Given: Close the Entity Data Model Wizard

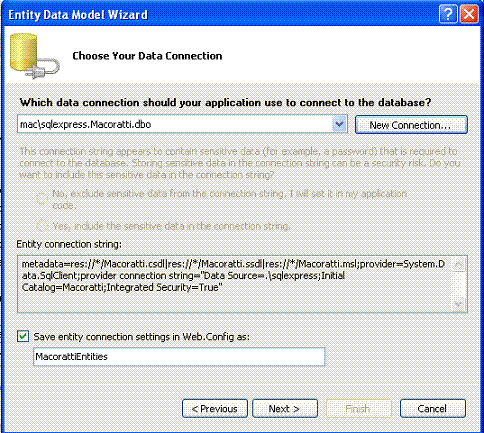Looking at the screenshot, I should 469,14.
